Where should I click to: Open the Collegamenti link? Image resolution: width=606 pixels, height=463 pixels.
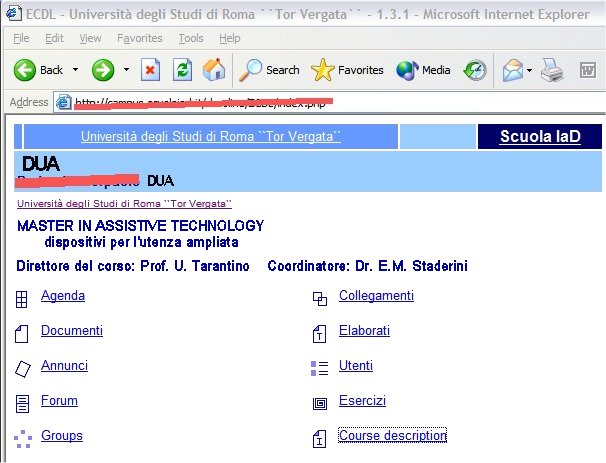pos(376,296)
